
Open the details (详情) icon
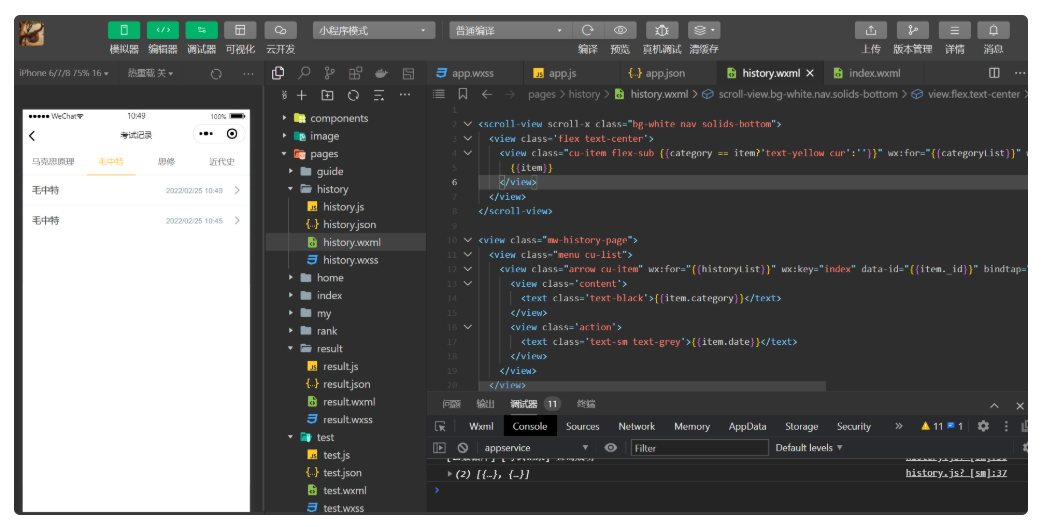click(955, 30)
